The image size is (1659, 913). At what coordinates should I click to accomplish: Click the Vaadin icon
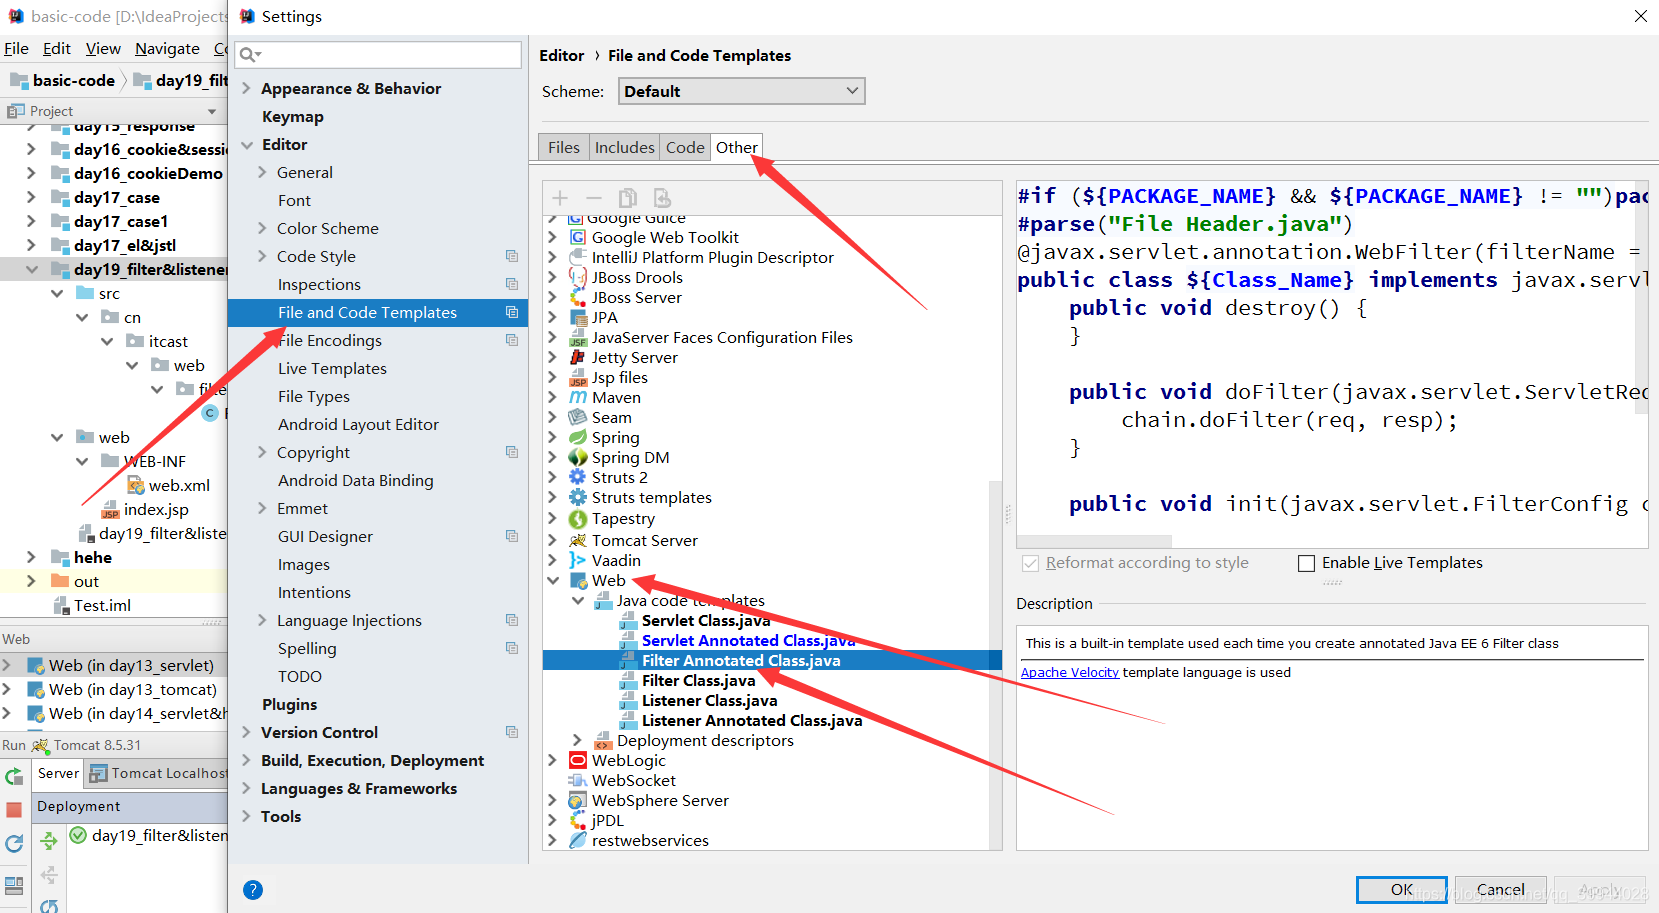(x=578, y=560)
